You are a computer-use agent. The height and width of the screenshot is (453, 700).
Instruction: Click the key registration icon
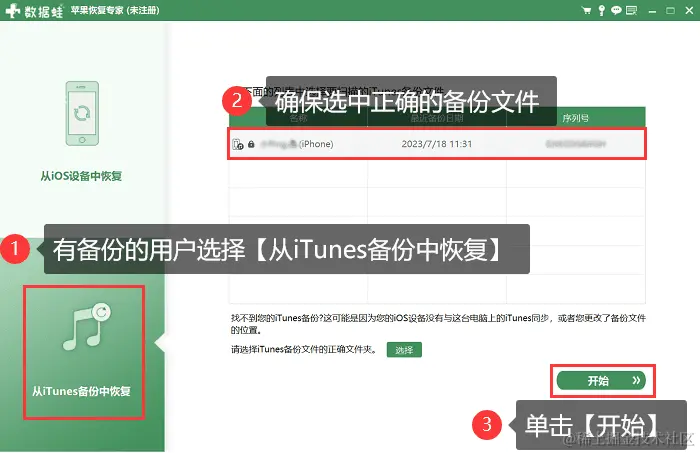pyautogui.click(x=602, y=10)
